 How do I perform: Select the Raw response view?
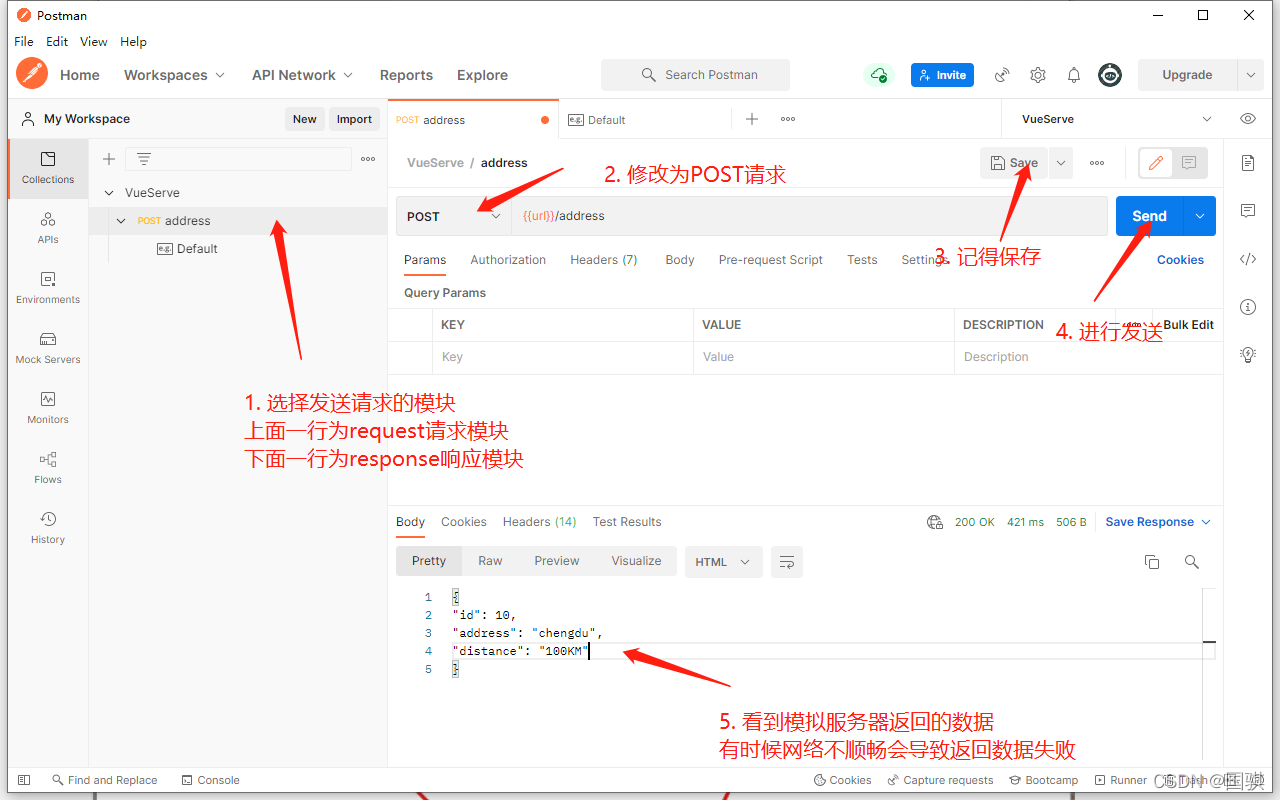click(490, 561)
